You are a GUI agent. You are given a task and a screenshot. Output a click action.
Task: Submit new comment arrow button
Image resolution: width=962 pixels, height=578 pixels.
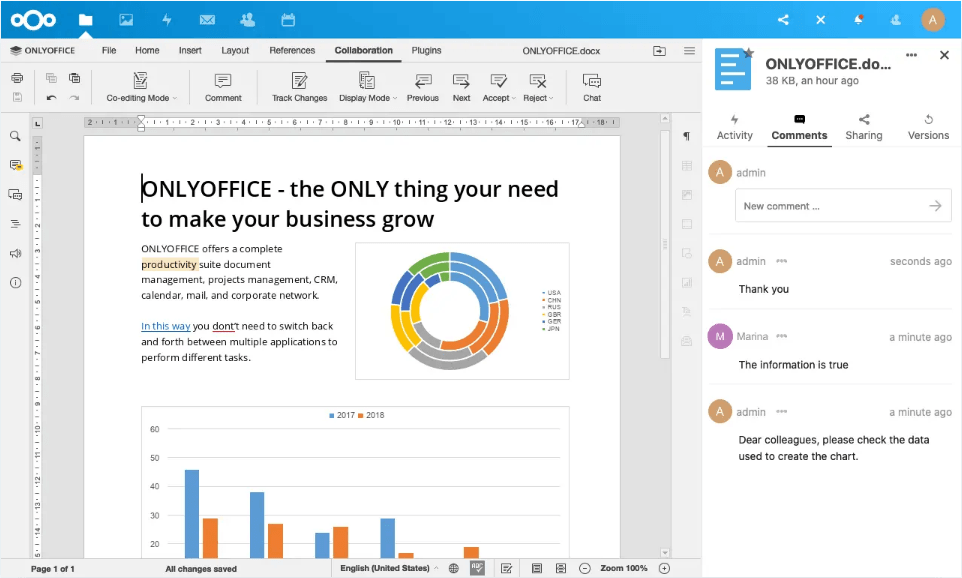tap(935, 206)
